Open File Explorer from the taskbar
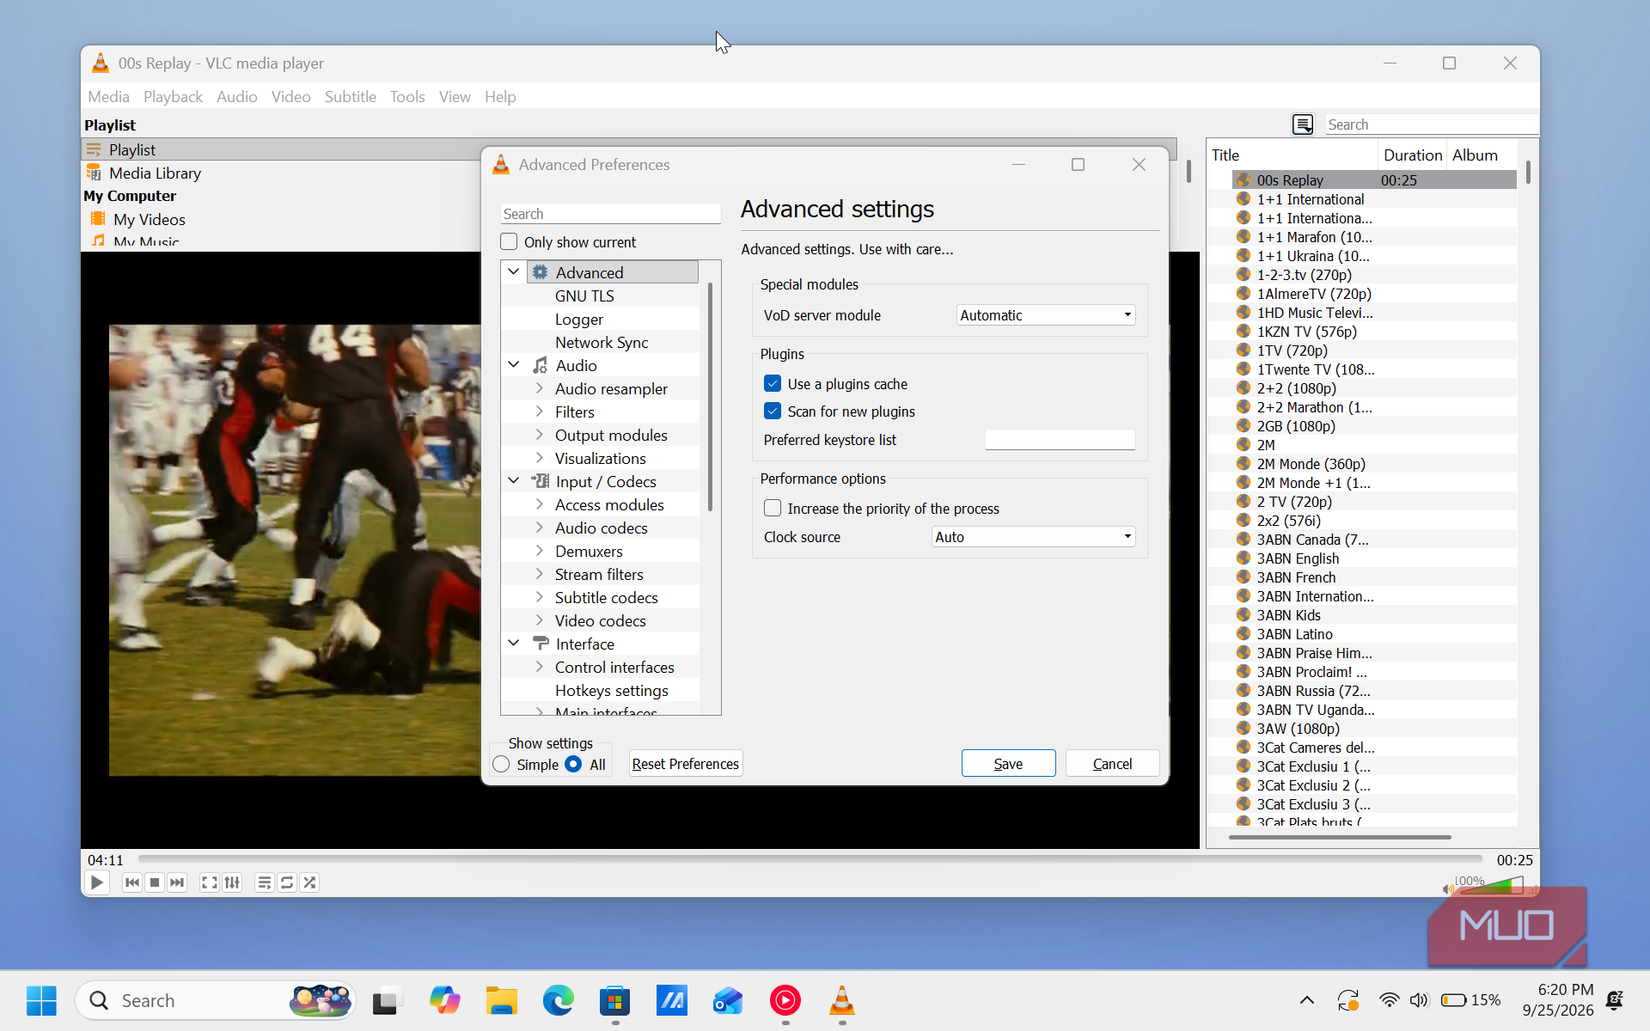 coord(501,1000)
